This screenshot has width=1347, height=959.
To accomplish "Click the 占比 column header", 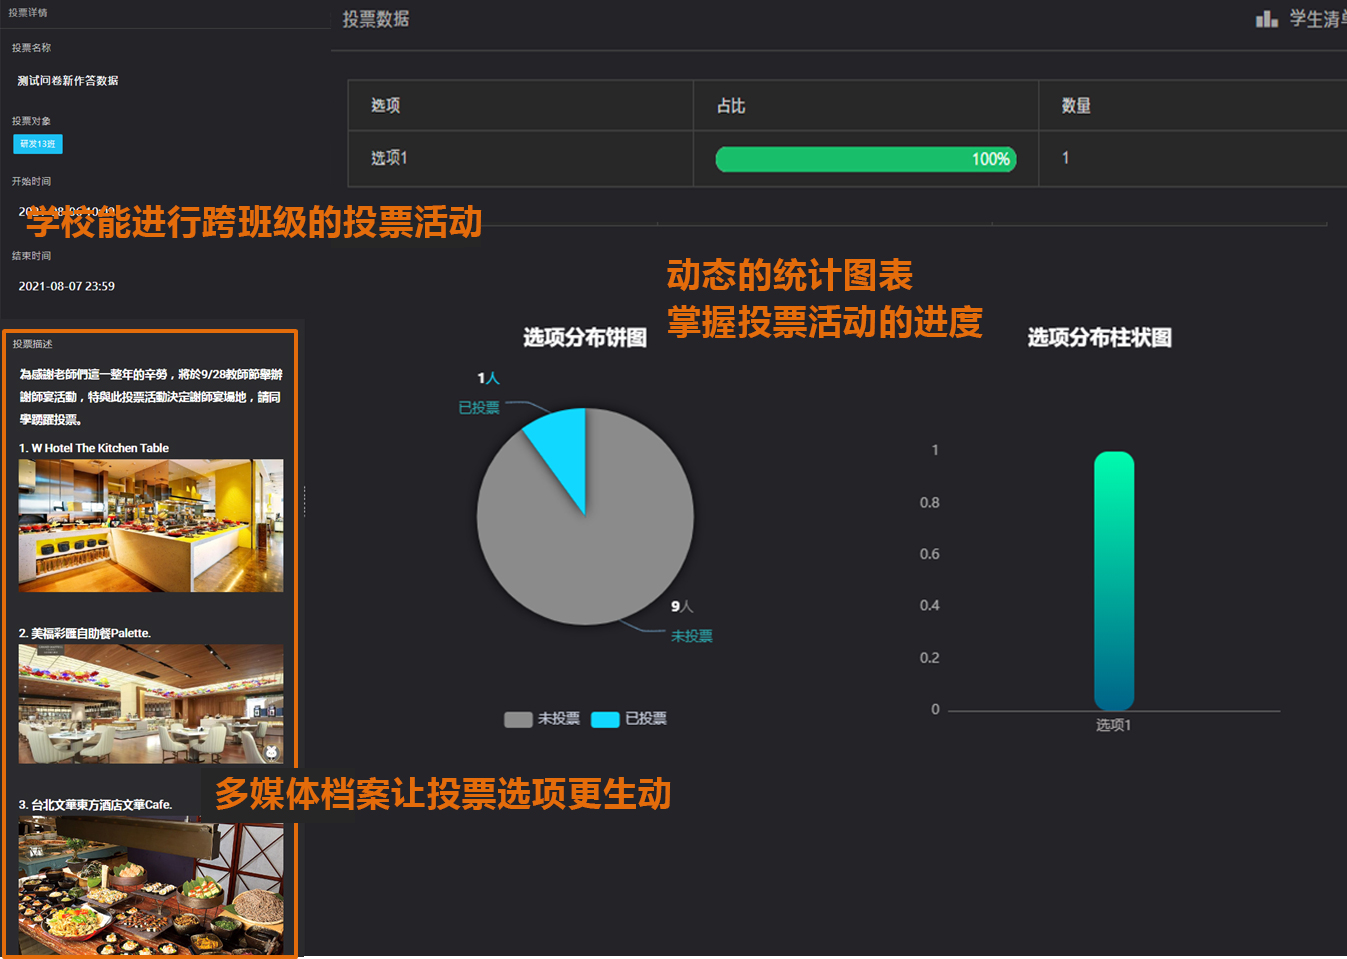I will coord(731,106).
